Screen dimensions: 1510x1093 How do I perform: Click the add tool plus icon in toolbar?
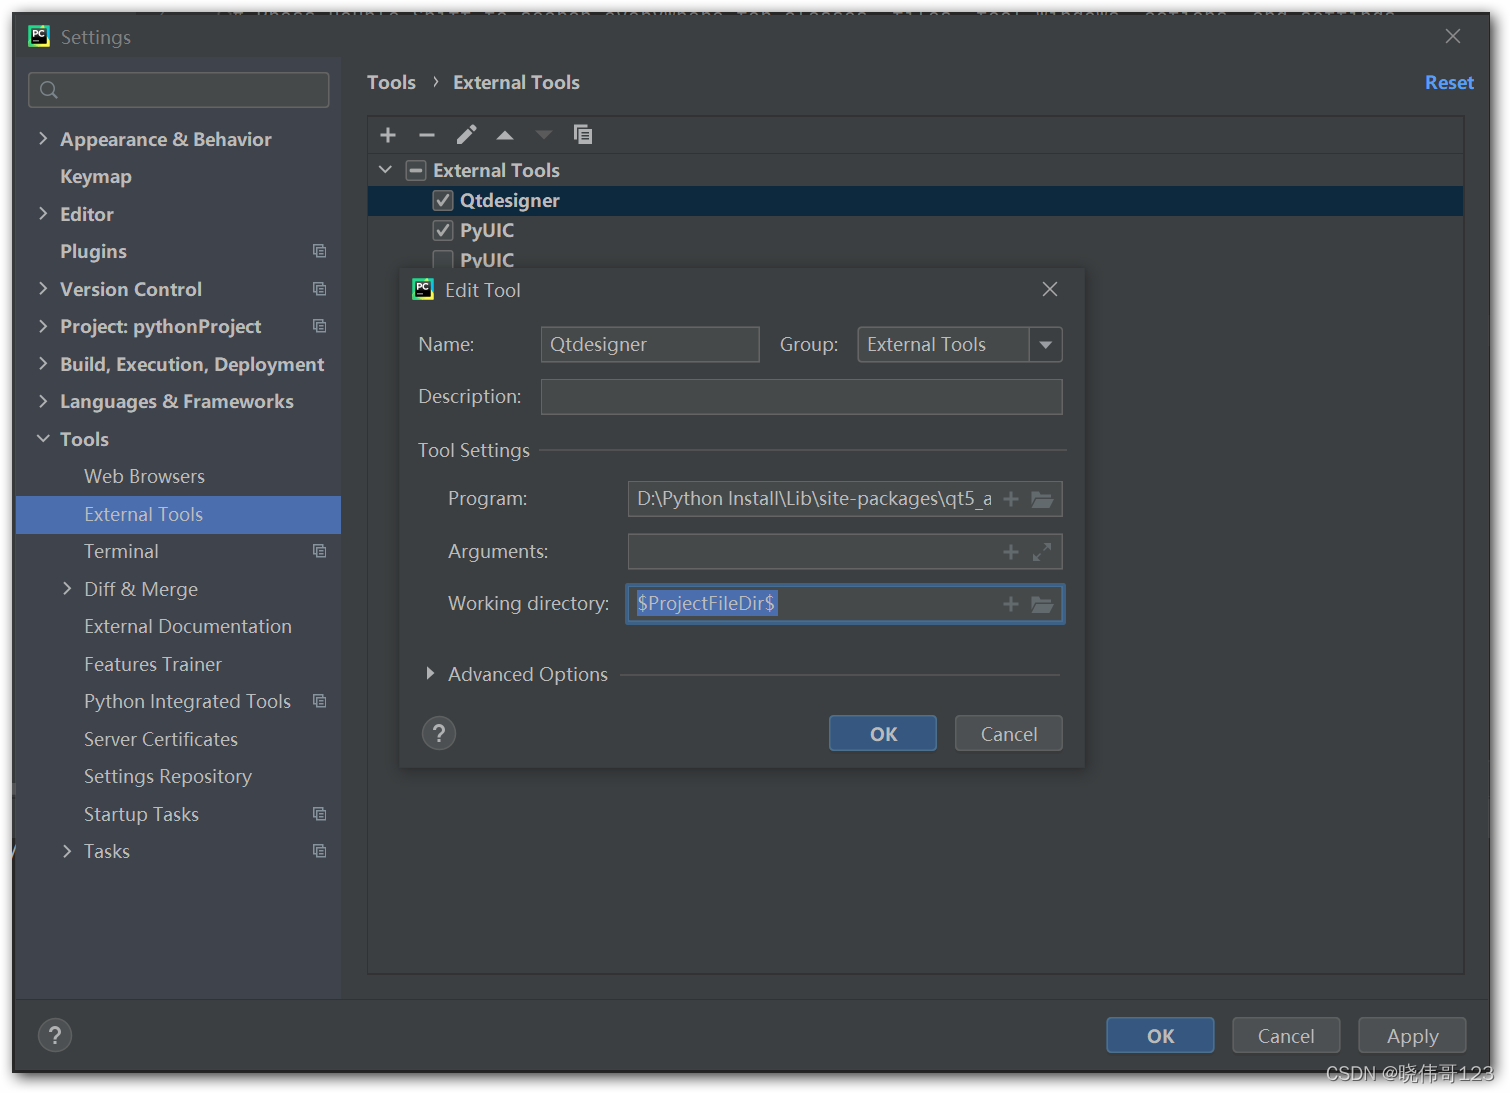[388, 135]
